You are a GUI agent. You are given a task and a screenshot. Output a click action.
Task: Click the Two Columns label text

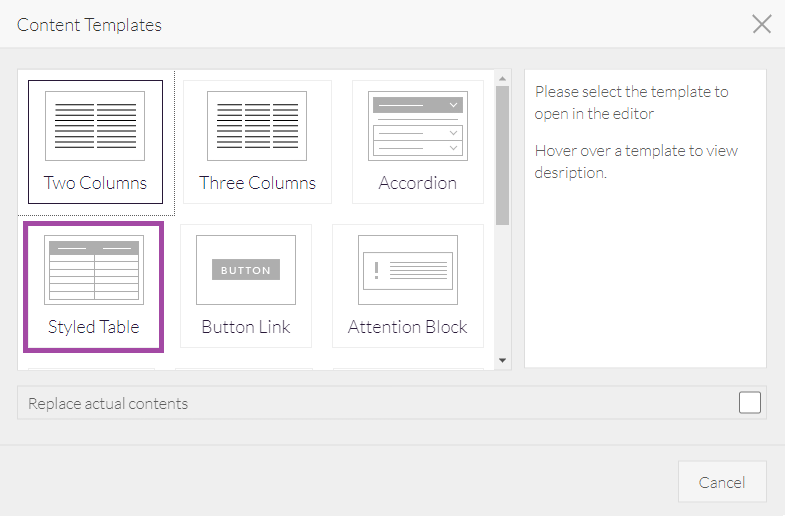(95, 183)
